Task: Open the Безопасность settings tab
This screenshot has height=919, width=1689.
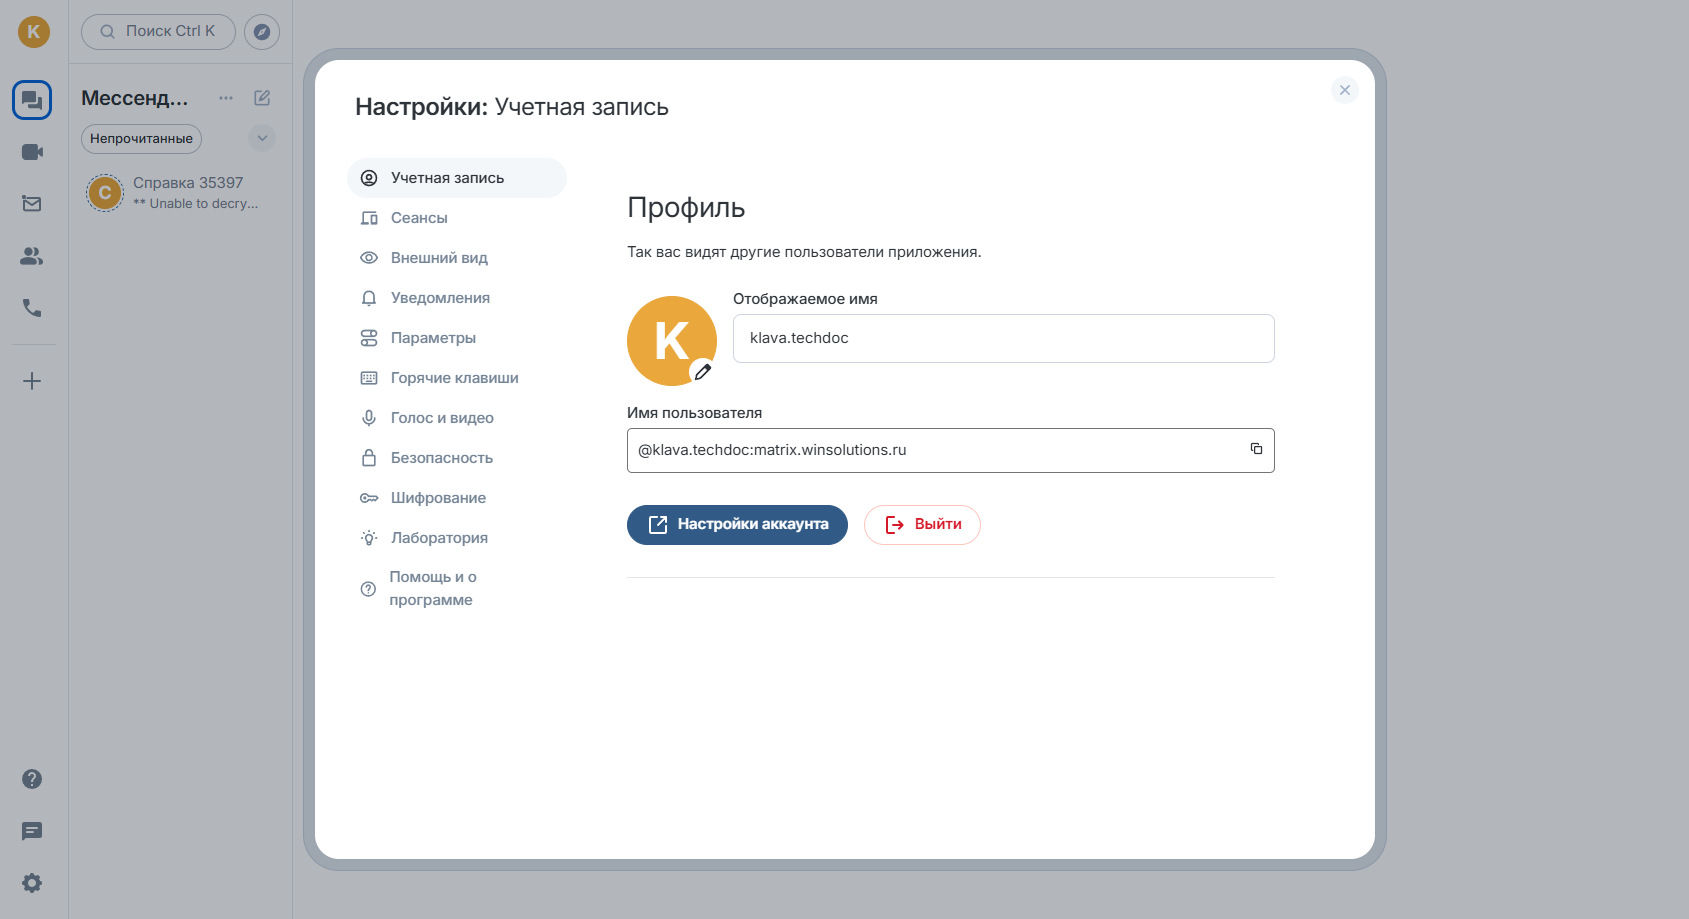Action: point(457,458)
